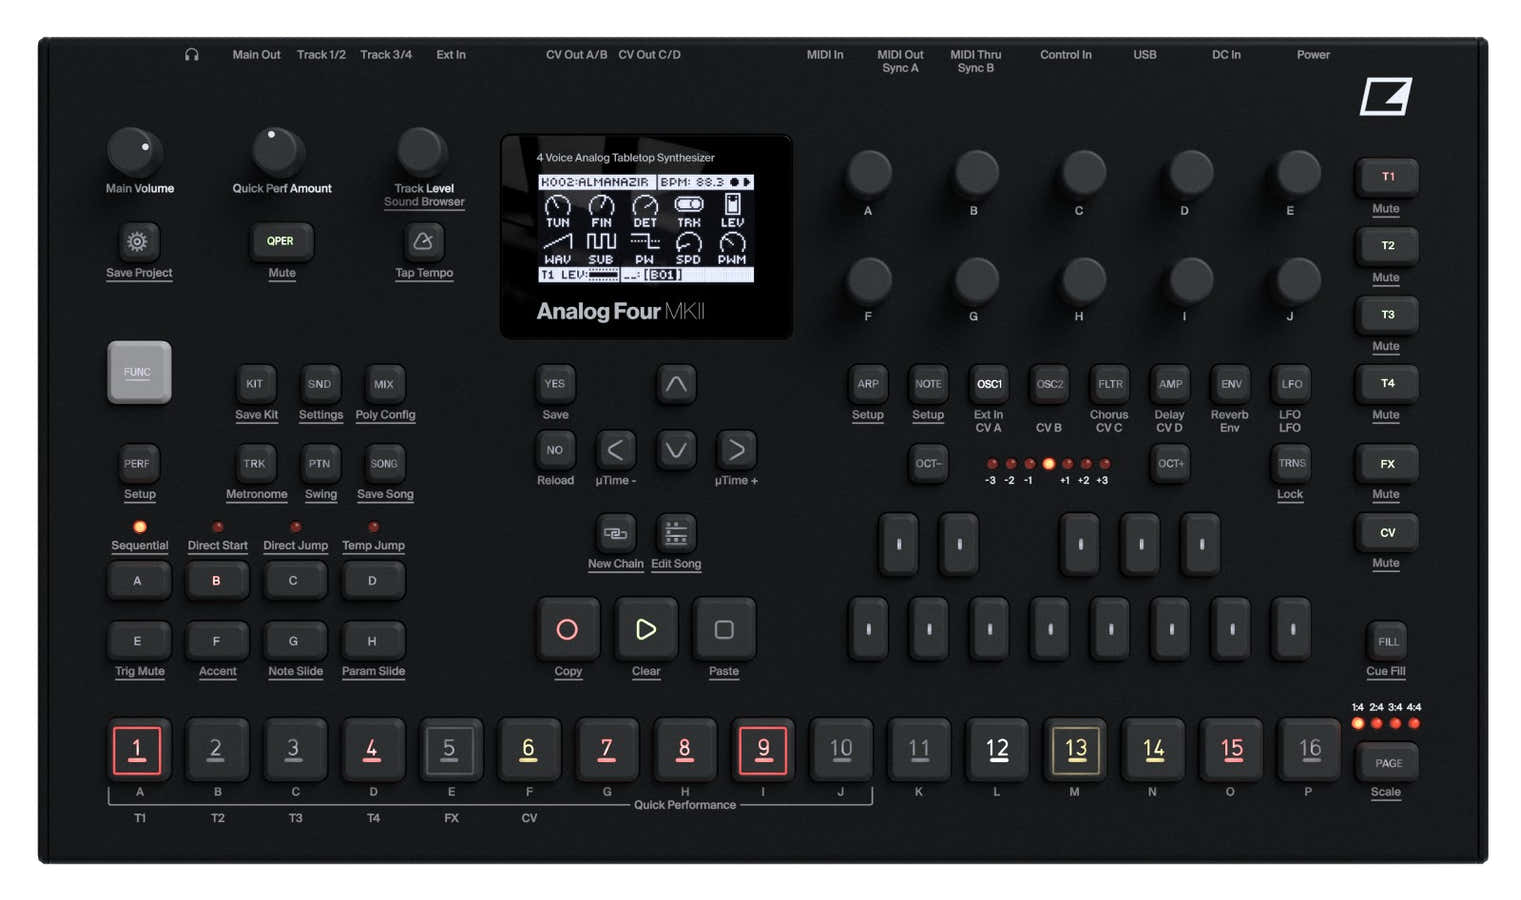This screenshot has height=900, width=1521.
Task: Open Edit Song with its icon button
Action: [676, 533]
